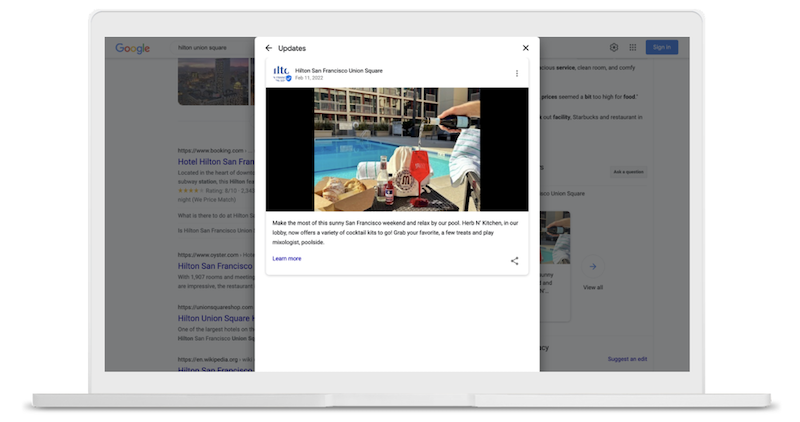800x422 pixels.
Task: Click the Sign in button
Action: point(662,47)
